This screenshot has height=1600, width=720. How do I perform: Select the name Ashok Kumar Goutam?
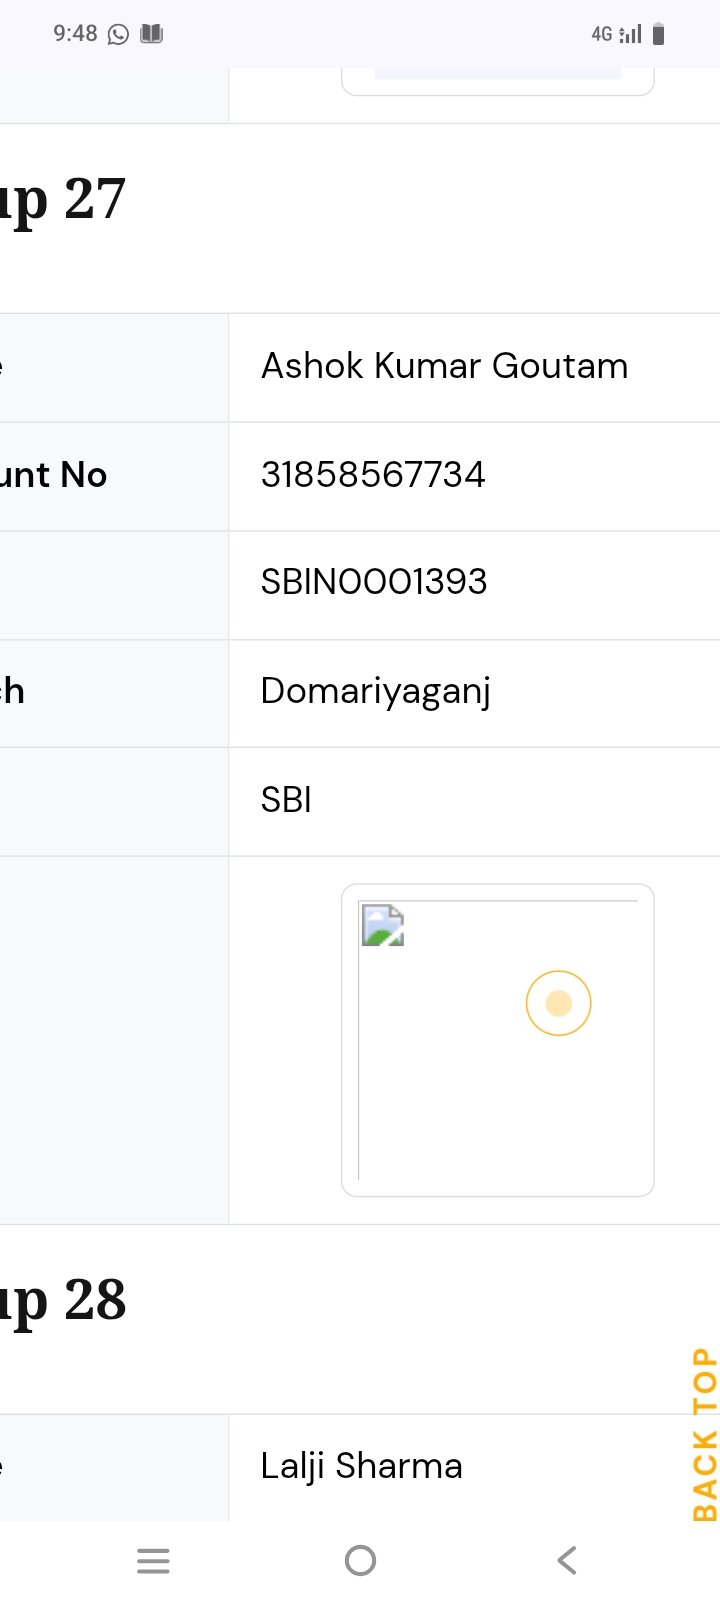coord(444,367)
